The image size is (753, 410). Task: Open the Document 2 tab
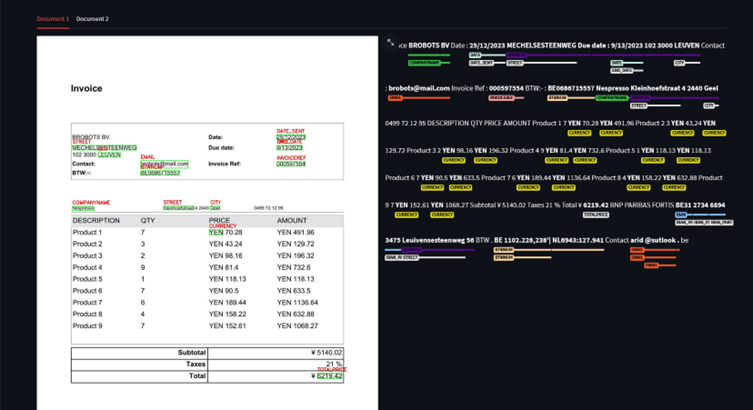click(x=93, y=19)
